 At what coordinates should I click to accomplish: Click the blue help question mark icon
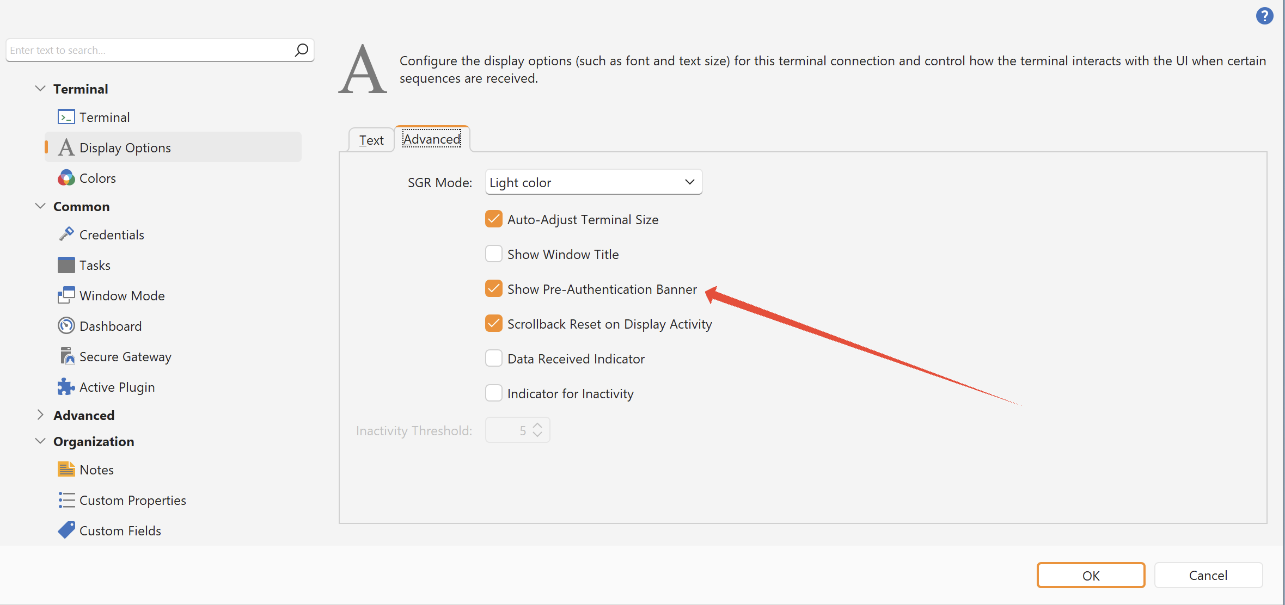pyautogui.click(x=1264, y=15)
